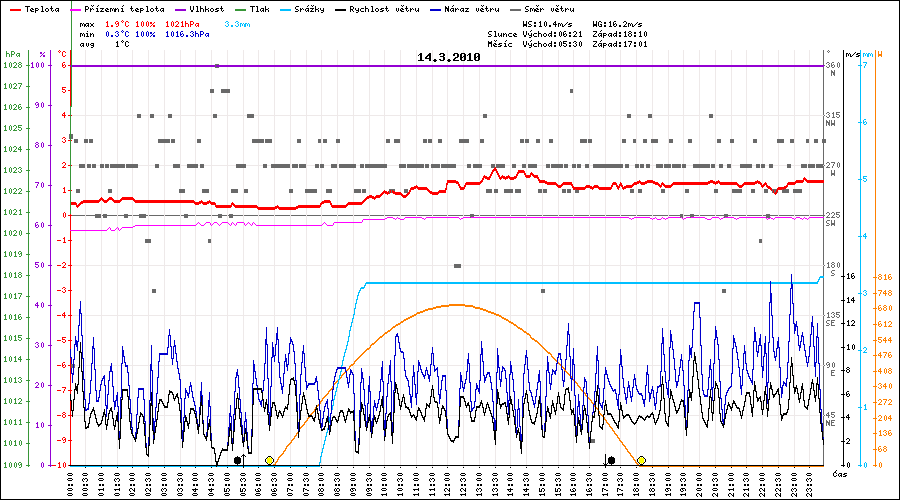
Task: Click the yellow sunrise marker on the time axis
Action: (x=269, y=460)
